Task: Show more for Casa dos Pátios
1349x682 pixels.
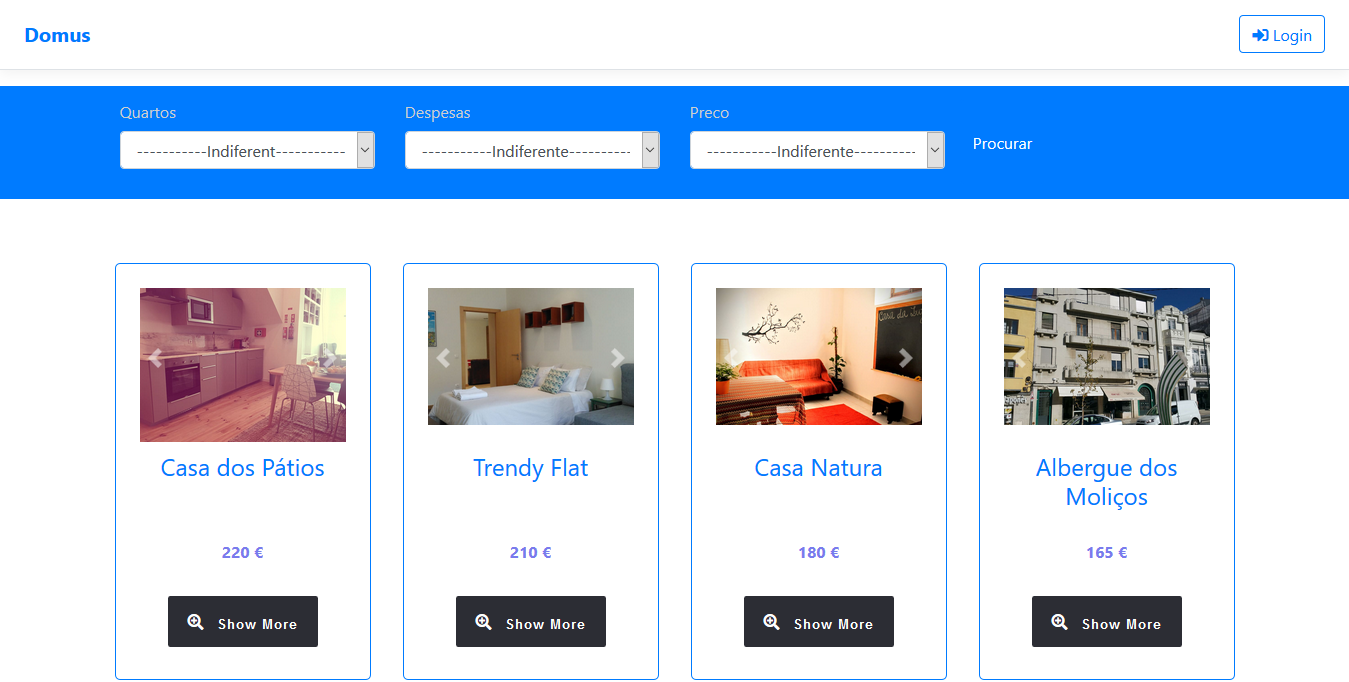Action: pyautogui.click(x=243, y=622)
